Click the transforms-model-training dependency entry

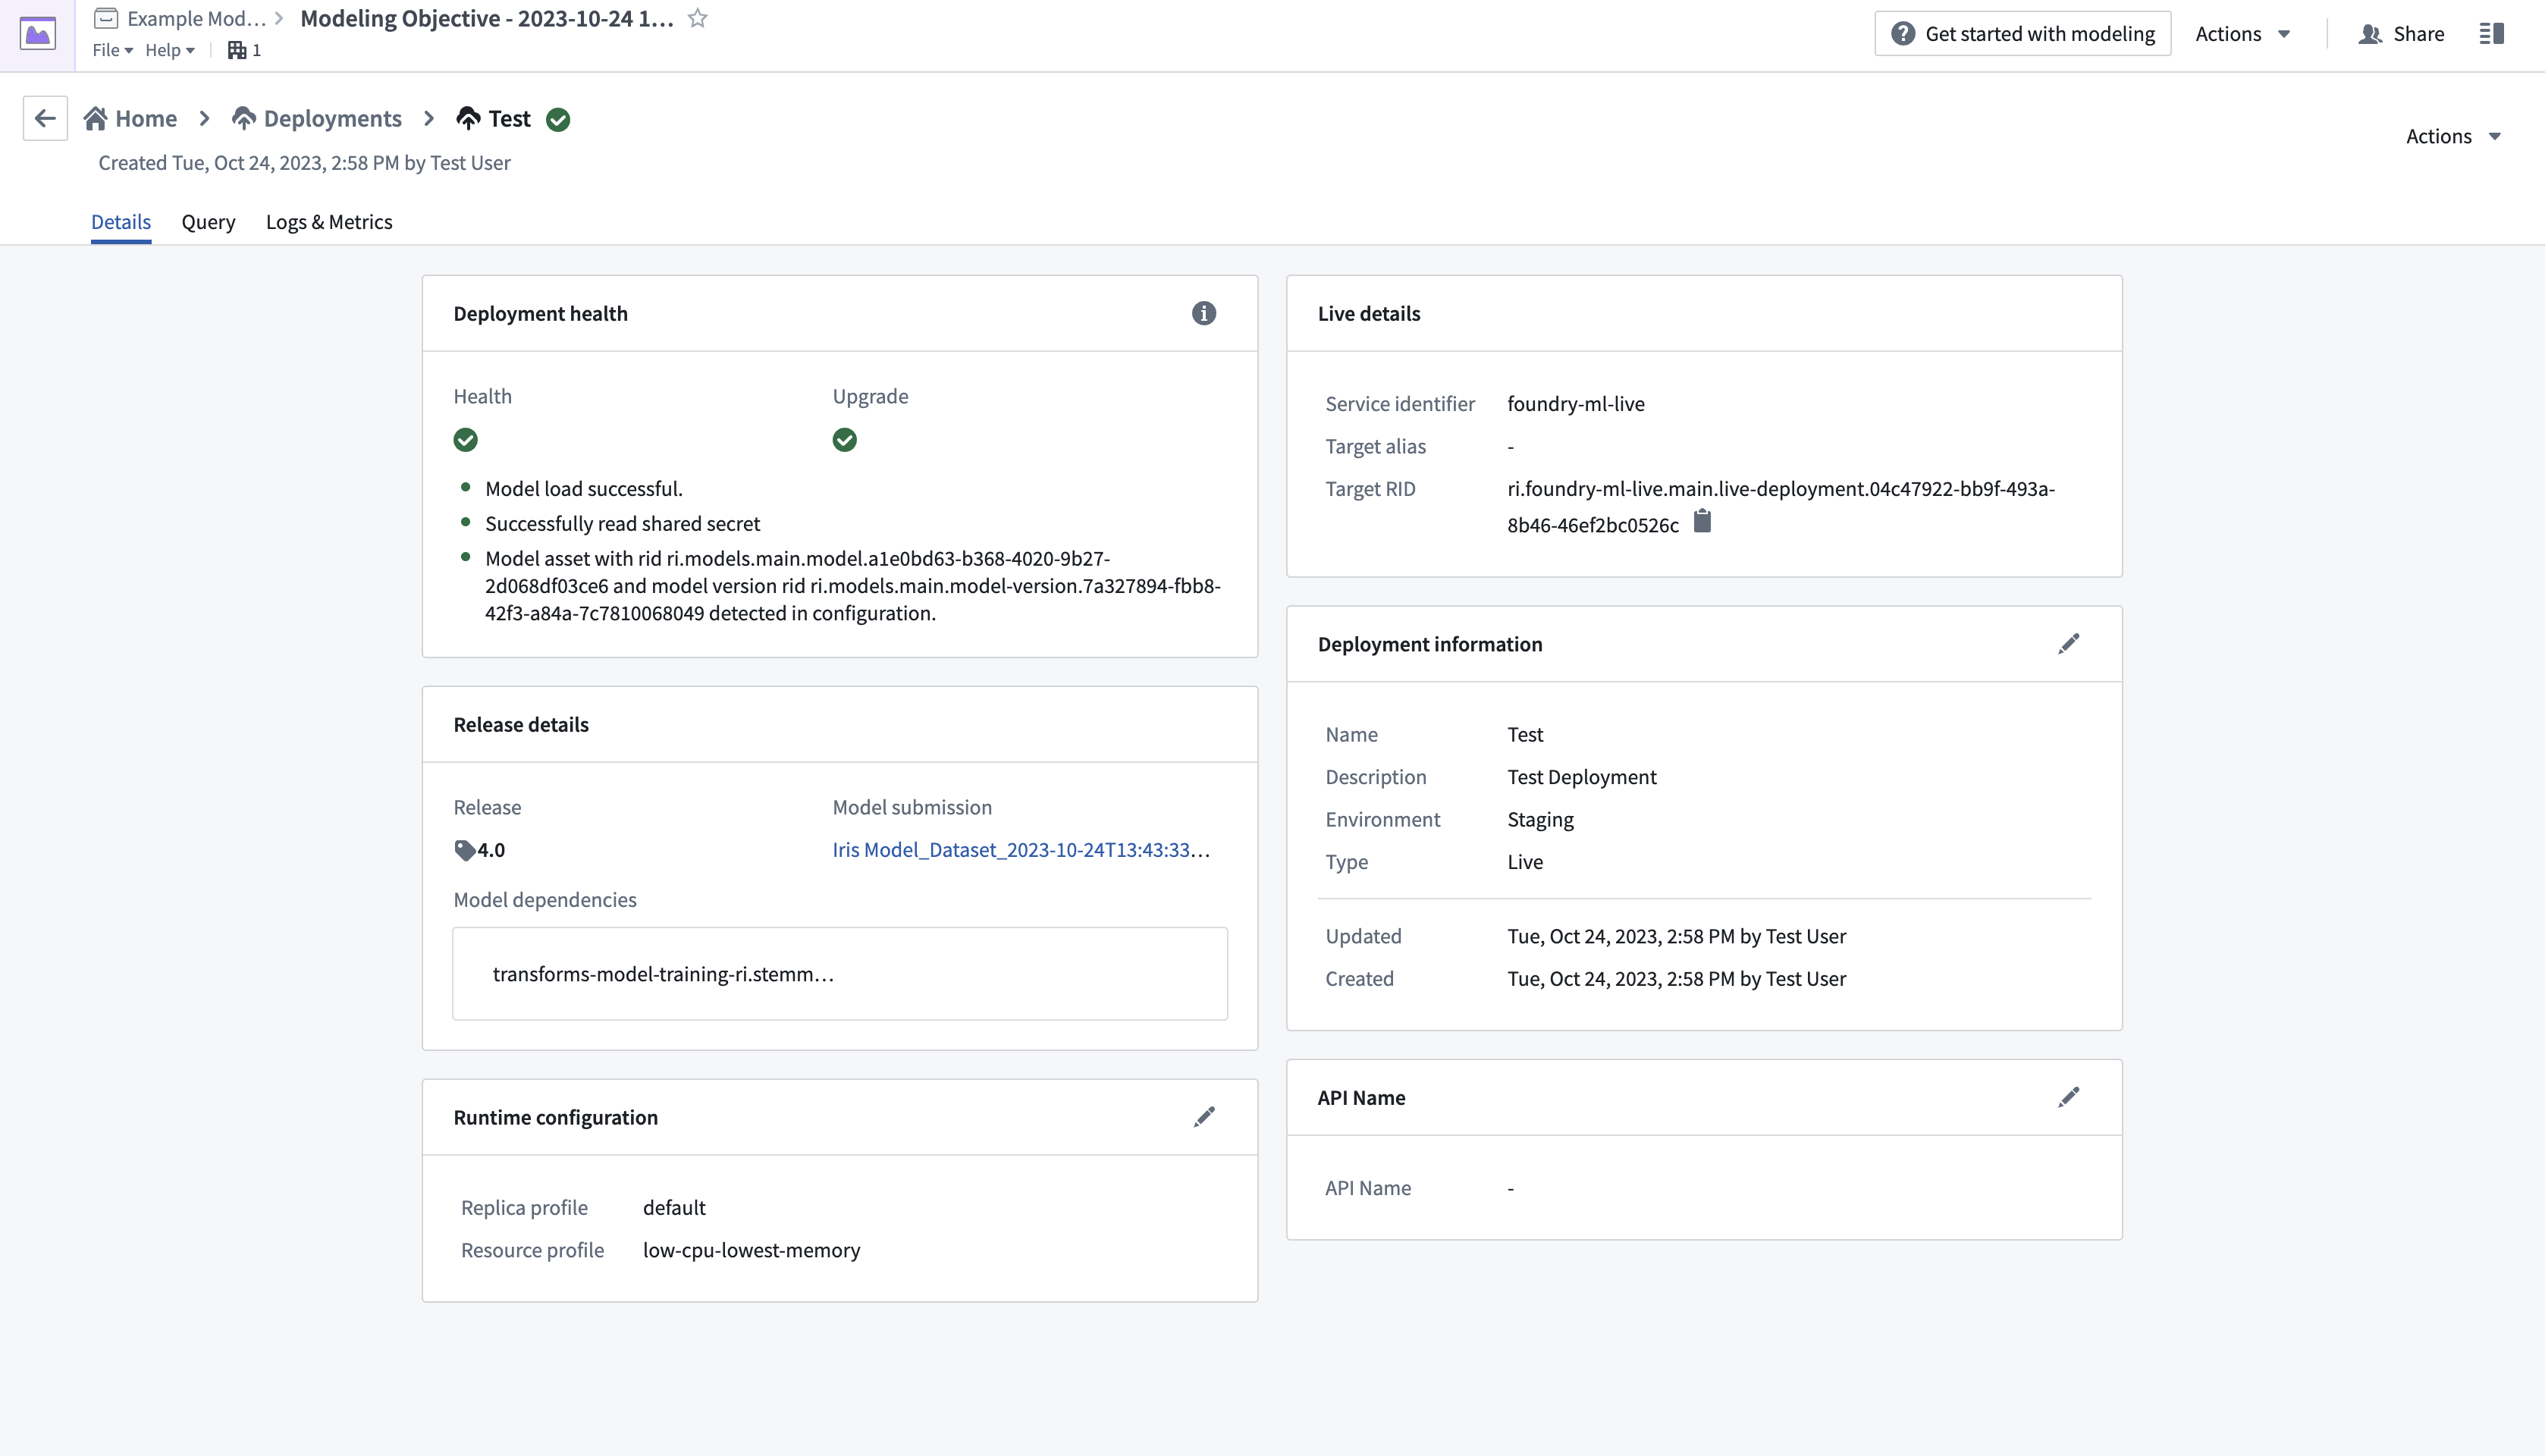click(x=663, y=974)
